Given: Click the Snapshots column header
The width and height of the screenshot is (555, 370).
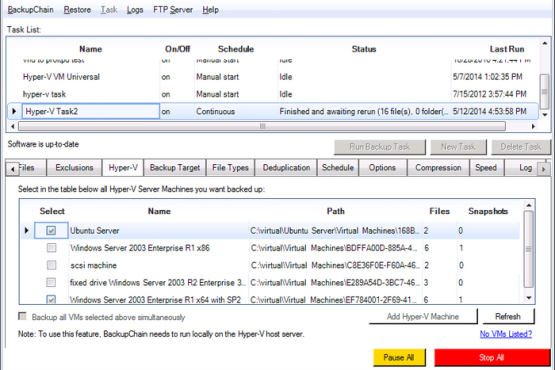Looking at the screenshot, I should point(488,211).
